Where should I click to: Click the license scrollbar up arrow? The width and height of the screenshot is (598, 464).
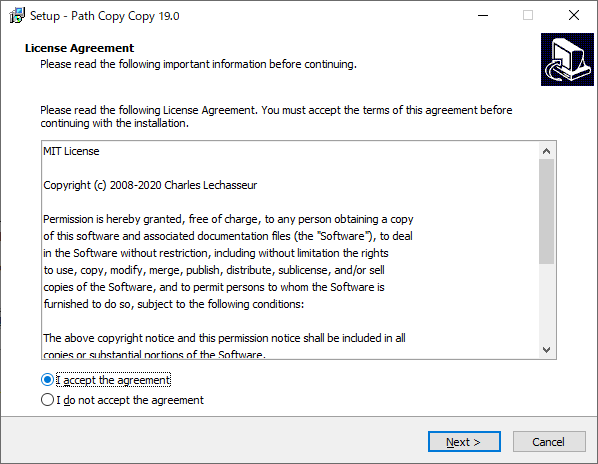(546, 151)
